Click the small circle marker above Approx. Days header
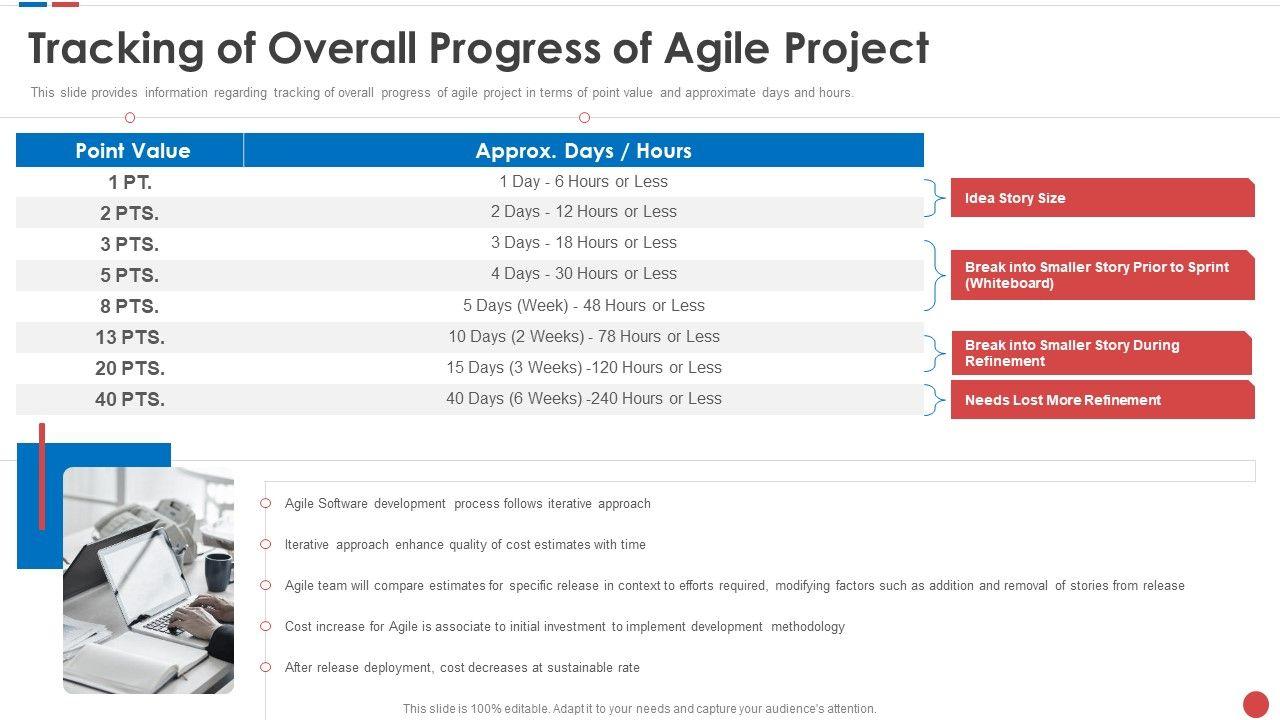 pyautogui.click(x=584, y=118)
